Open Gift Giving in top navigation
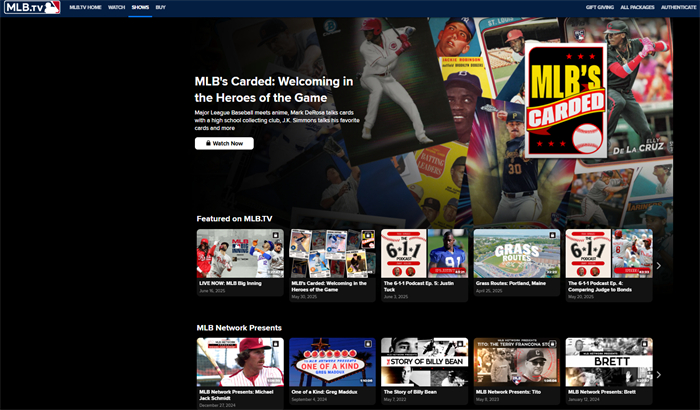Screen dimensions: 700x410 (x=600, y=8)
